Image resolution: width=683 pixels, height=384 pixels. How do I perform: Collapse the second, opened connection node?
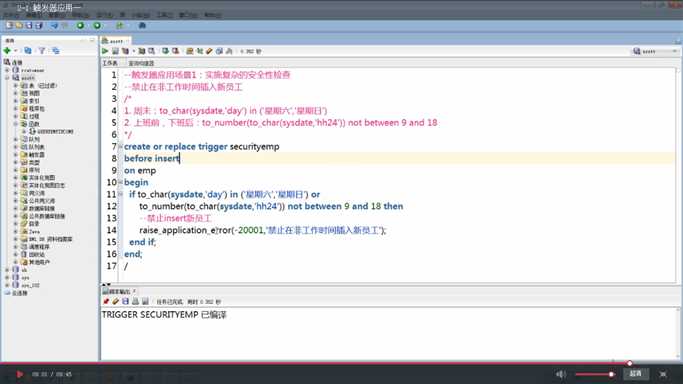(x=7, y=78)
